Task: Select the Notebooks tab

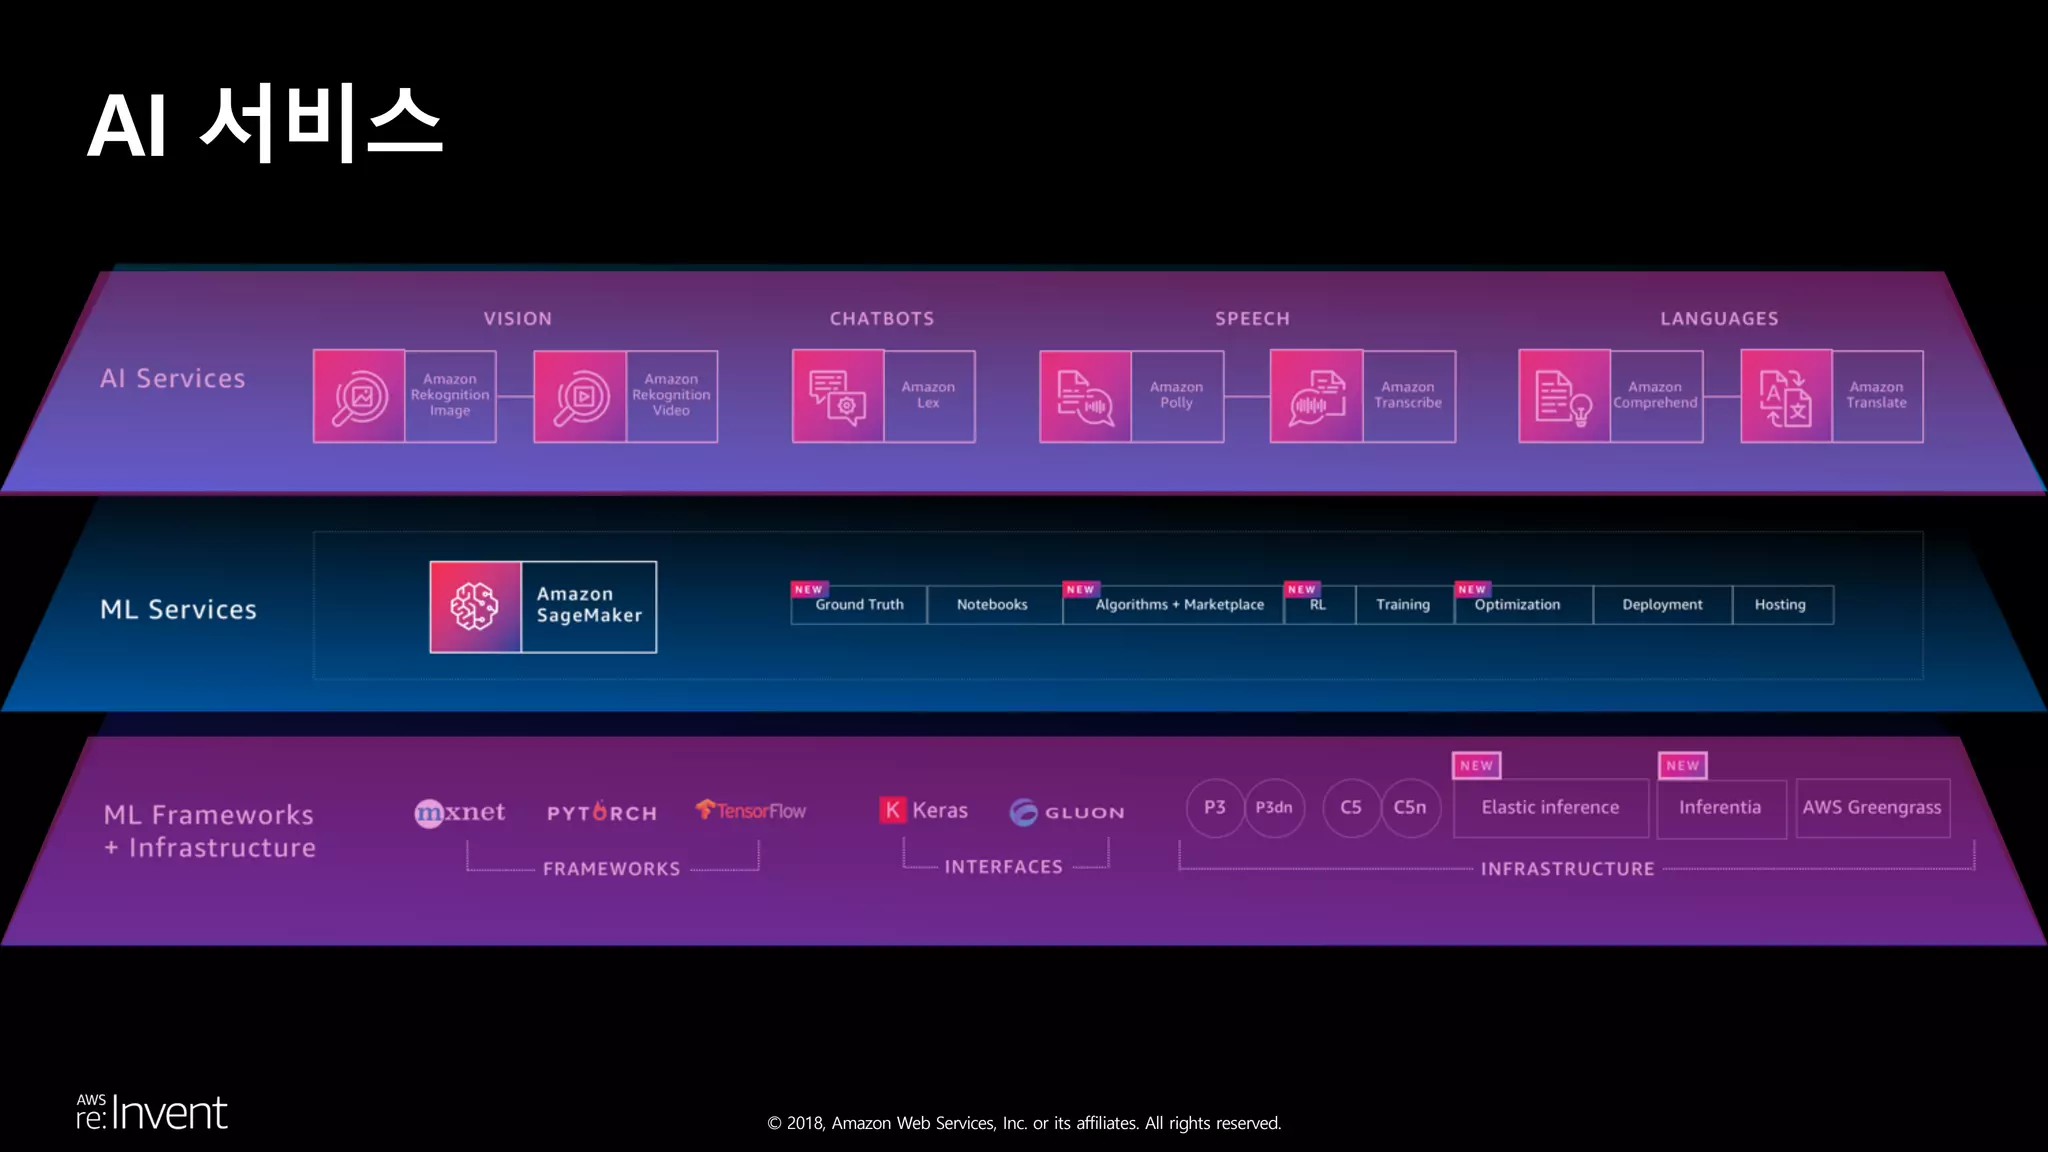Action: 992,605
